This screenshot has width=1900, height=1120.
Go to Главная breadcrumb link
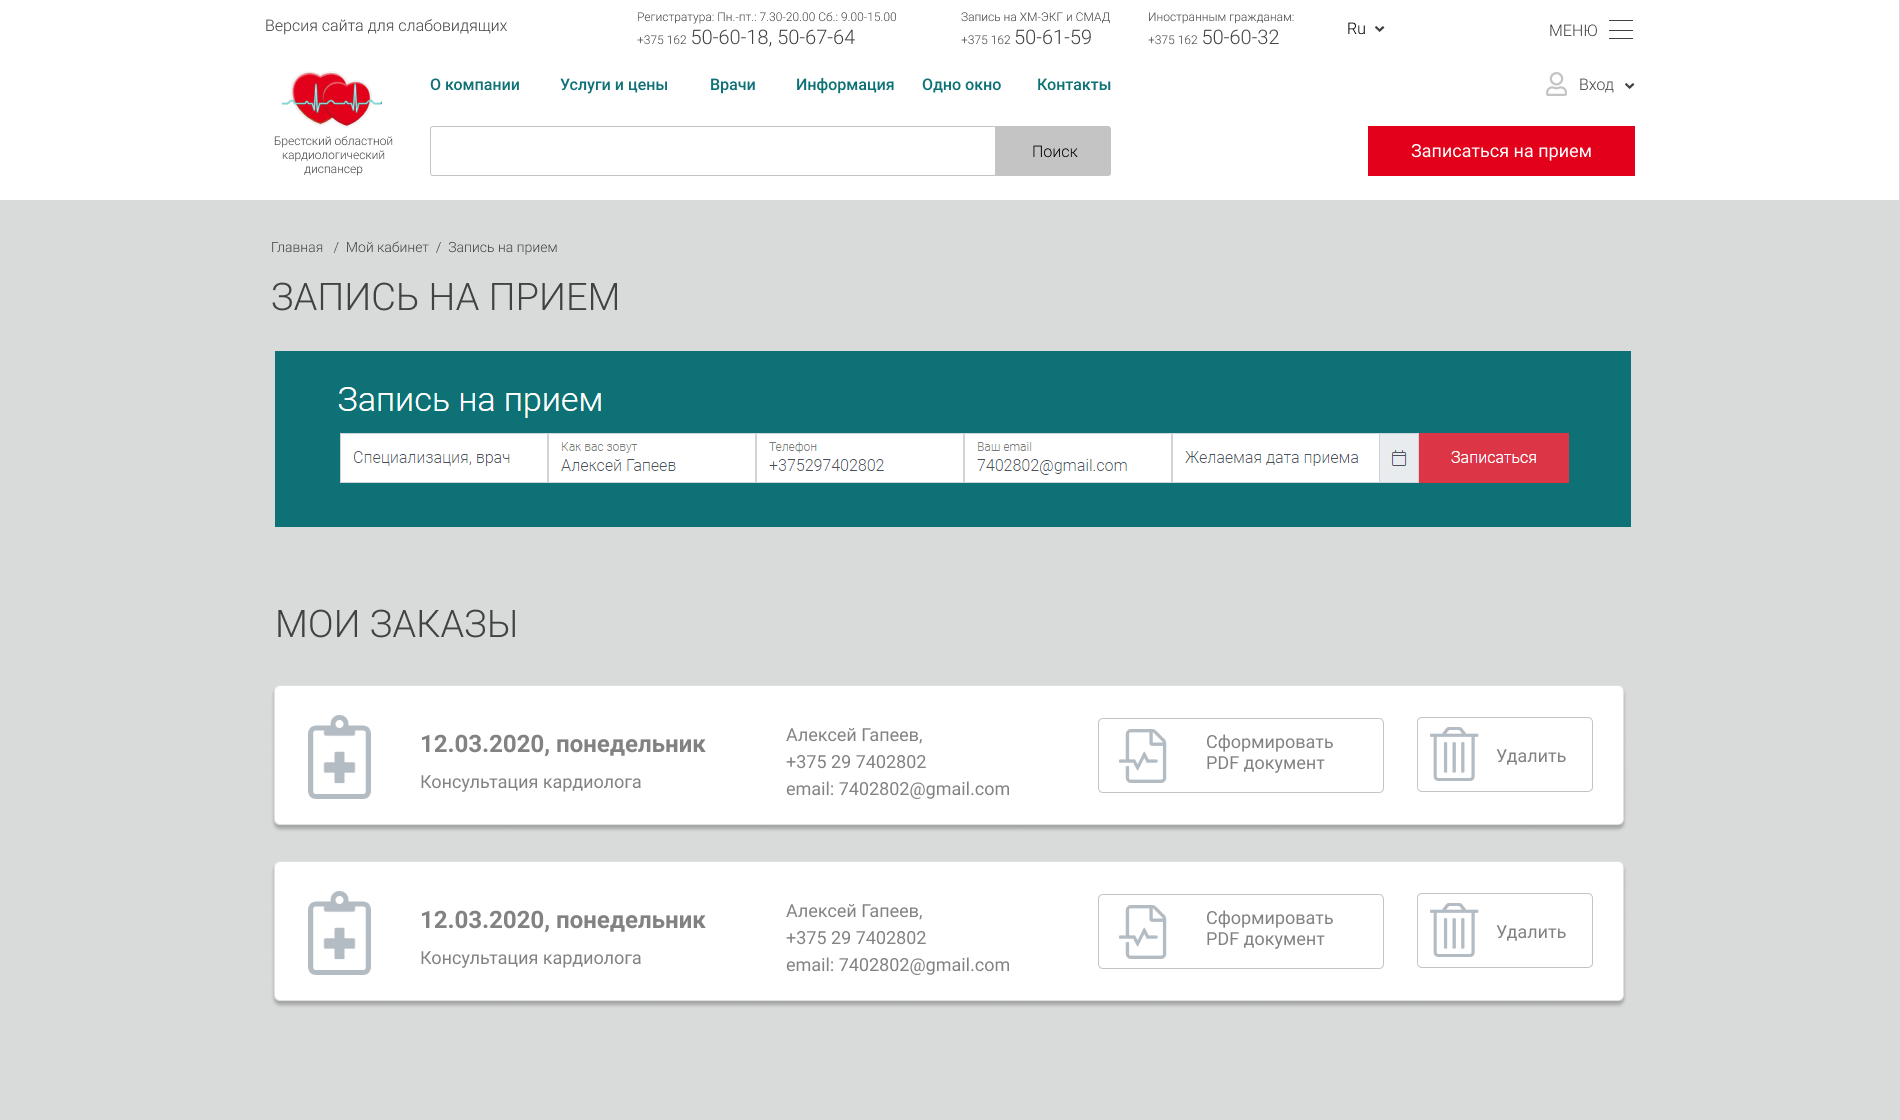click(x=297, y=247)
